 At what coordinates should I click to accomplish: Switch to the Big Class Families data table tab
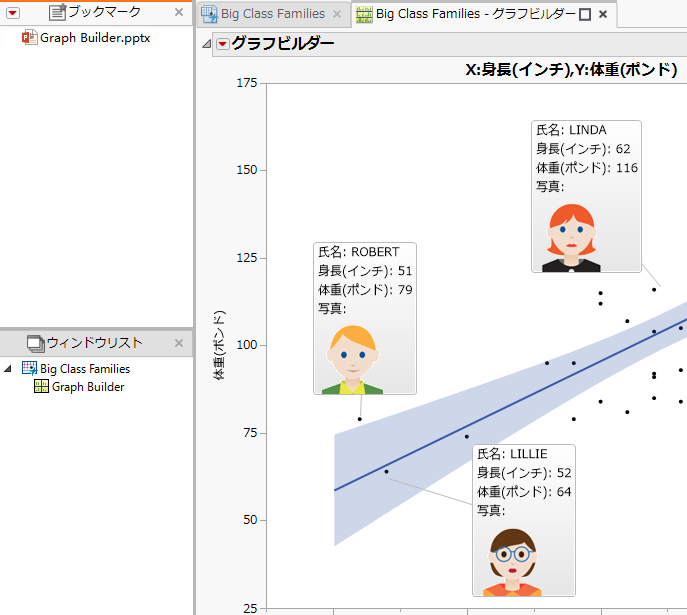(273, 14)
